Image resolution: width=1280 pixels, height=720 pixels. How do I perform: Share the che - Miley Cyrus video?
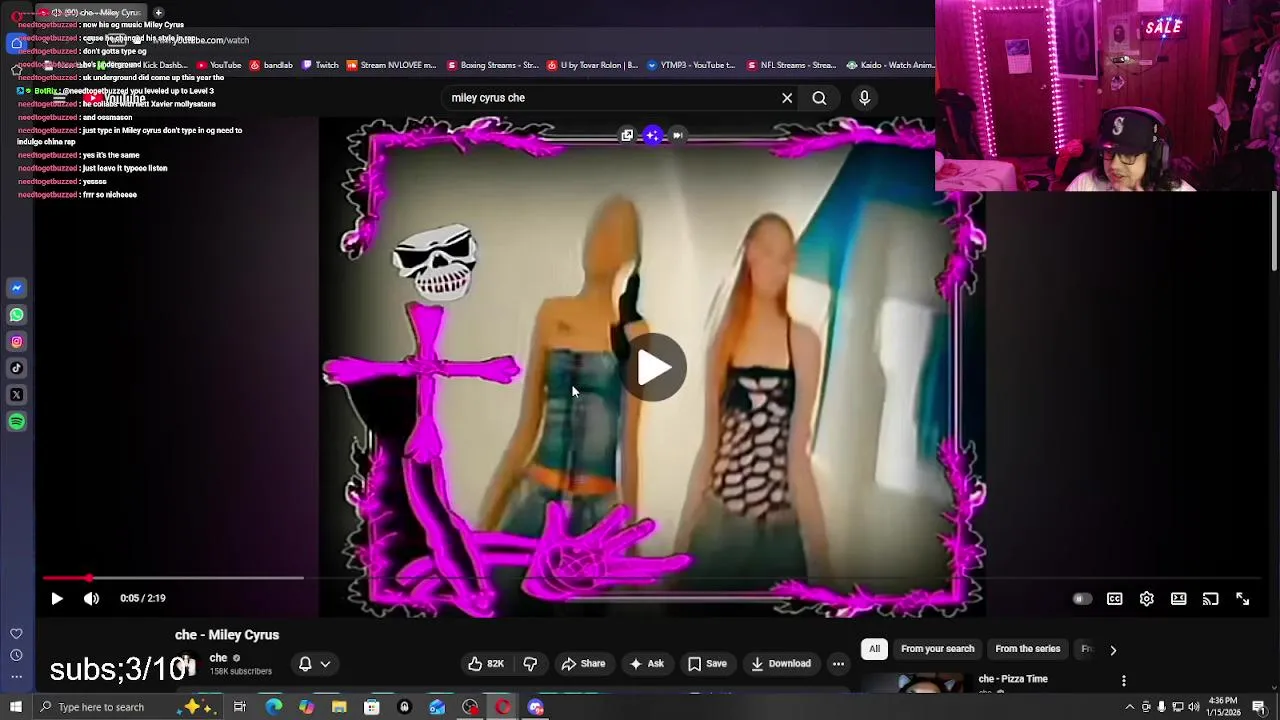pyautogui.click(x=583, y=664)
